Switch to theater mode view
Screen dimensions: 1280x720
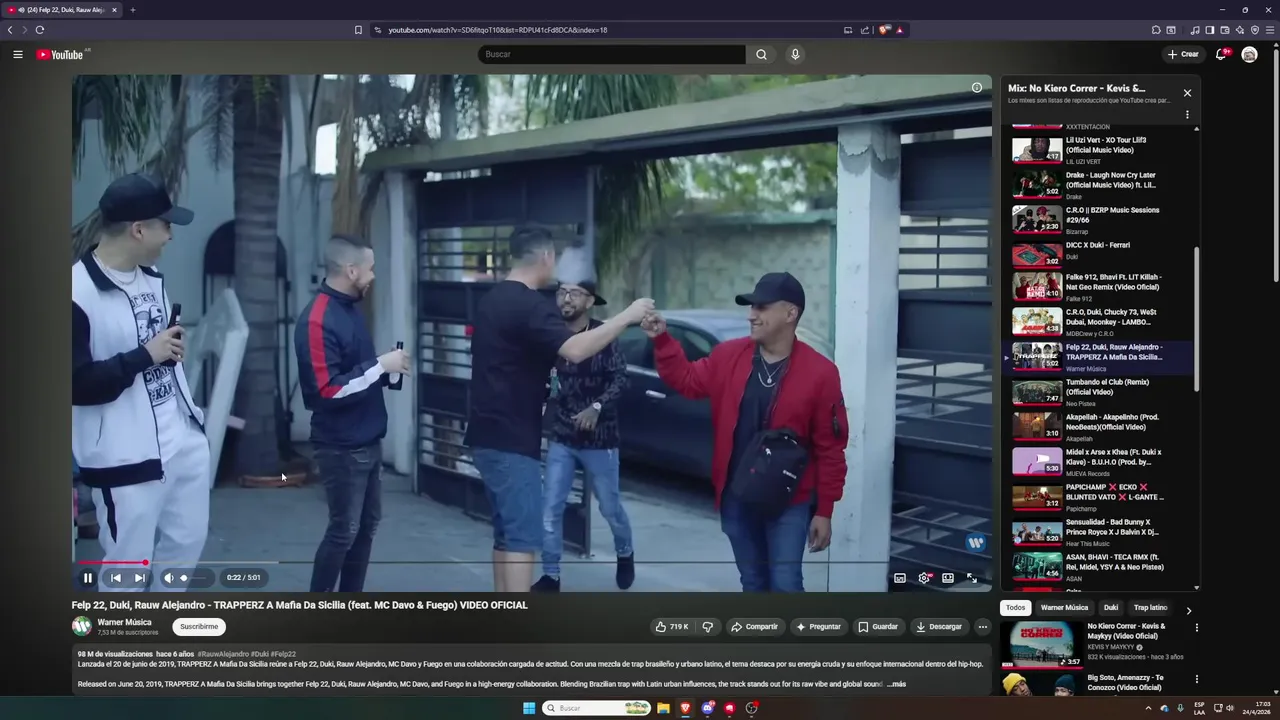coord(948,578)
